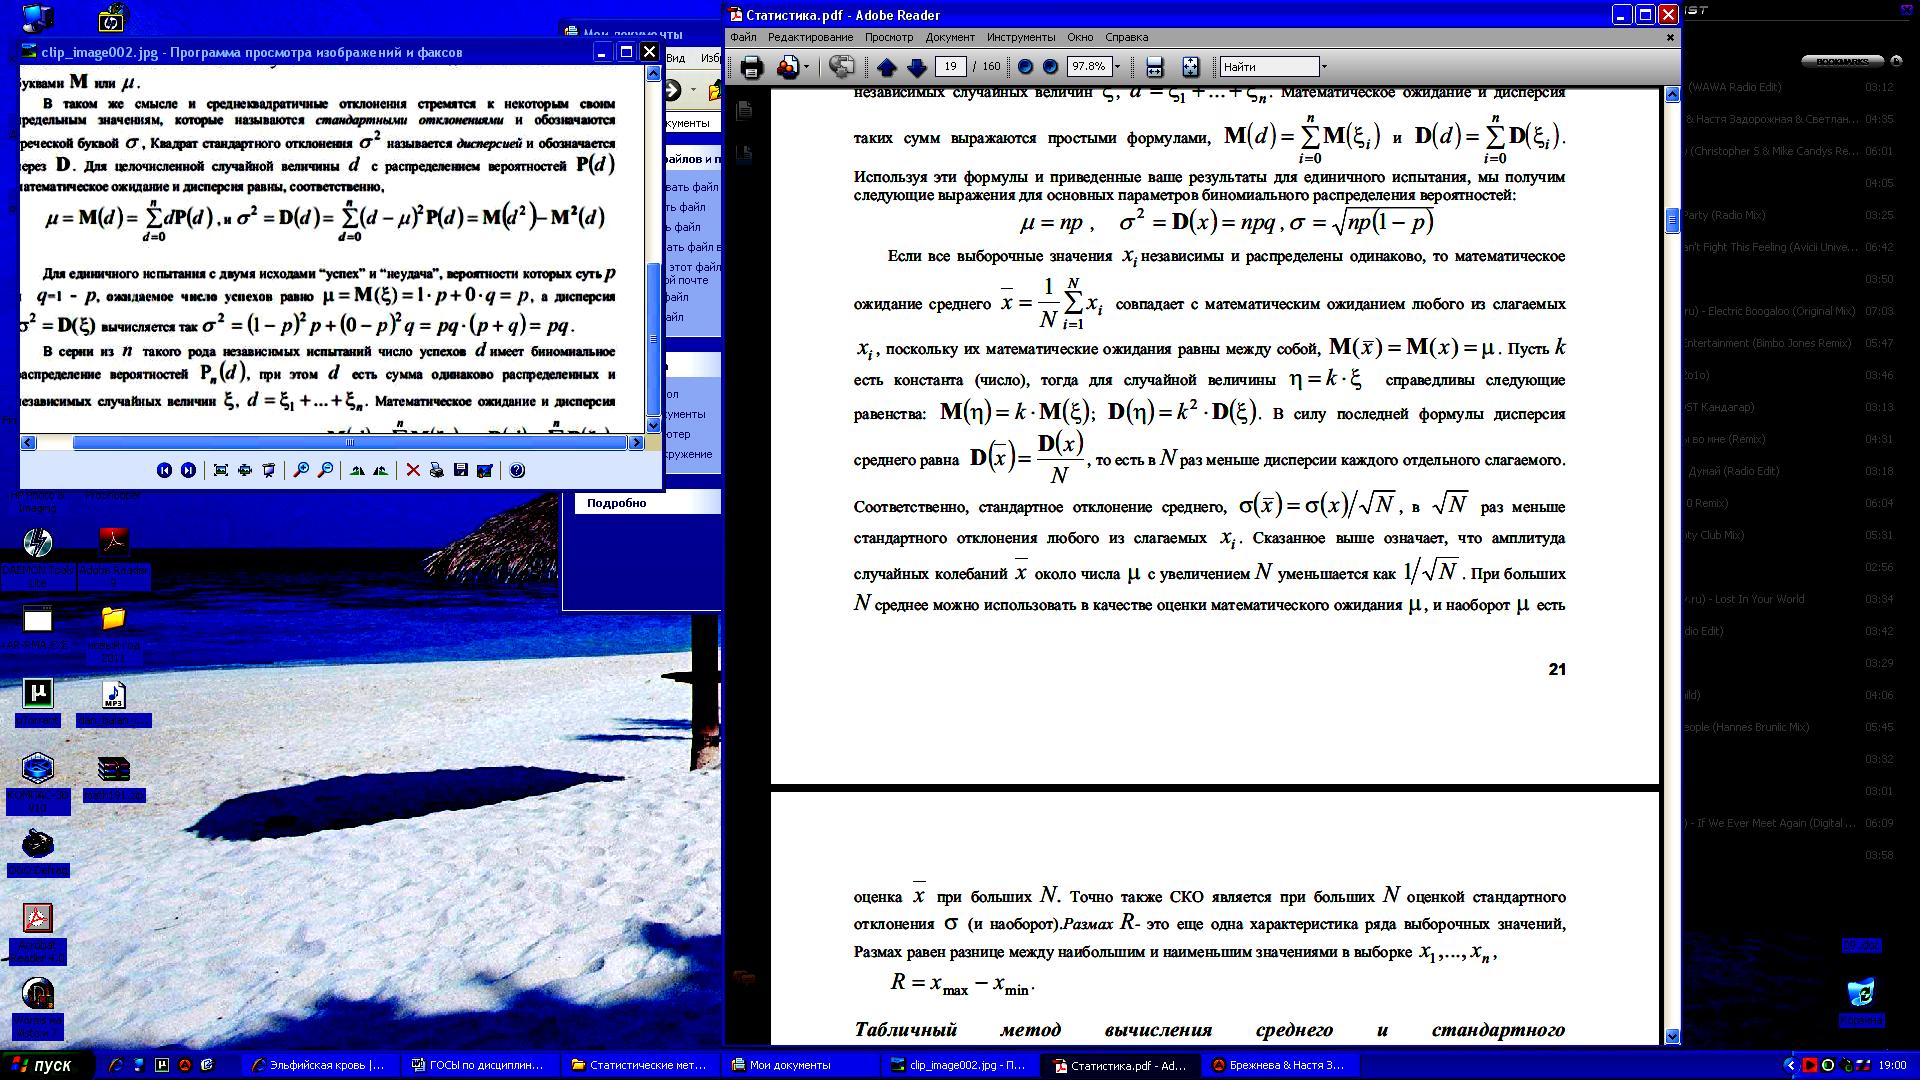
Task: Switch to ГОСЫ по дисциплин taskbar window
Action: point(479,1065)
